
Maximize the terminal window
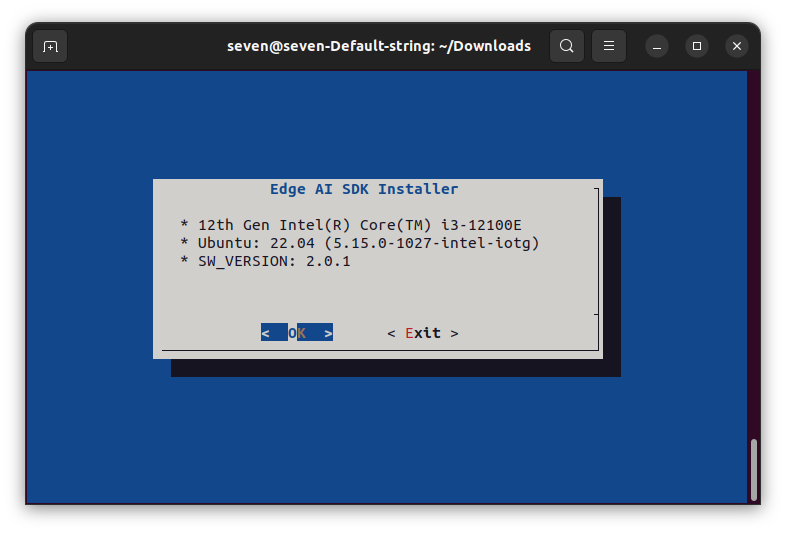pyautogui.click(x=697, y=46)
